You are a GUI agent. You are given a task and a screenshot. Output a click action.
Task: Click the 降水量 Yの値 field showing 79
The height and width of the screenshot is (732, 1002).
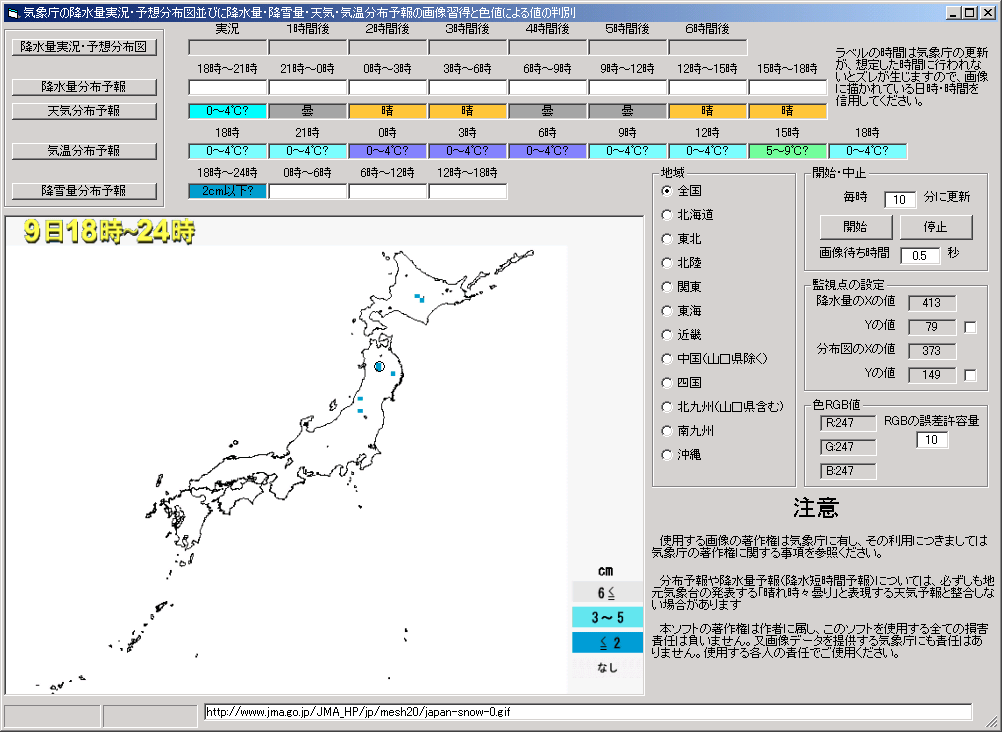[932, 327]
